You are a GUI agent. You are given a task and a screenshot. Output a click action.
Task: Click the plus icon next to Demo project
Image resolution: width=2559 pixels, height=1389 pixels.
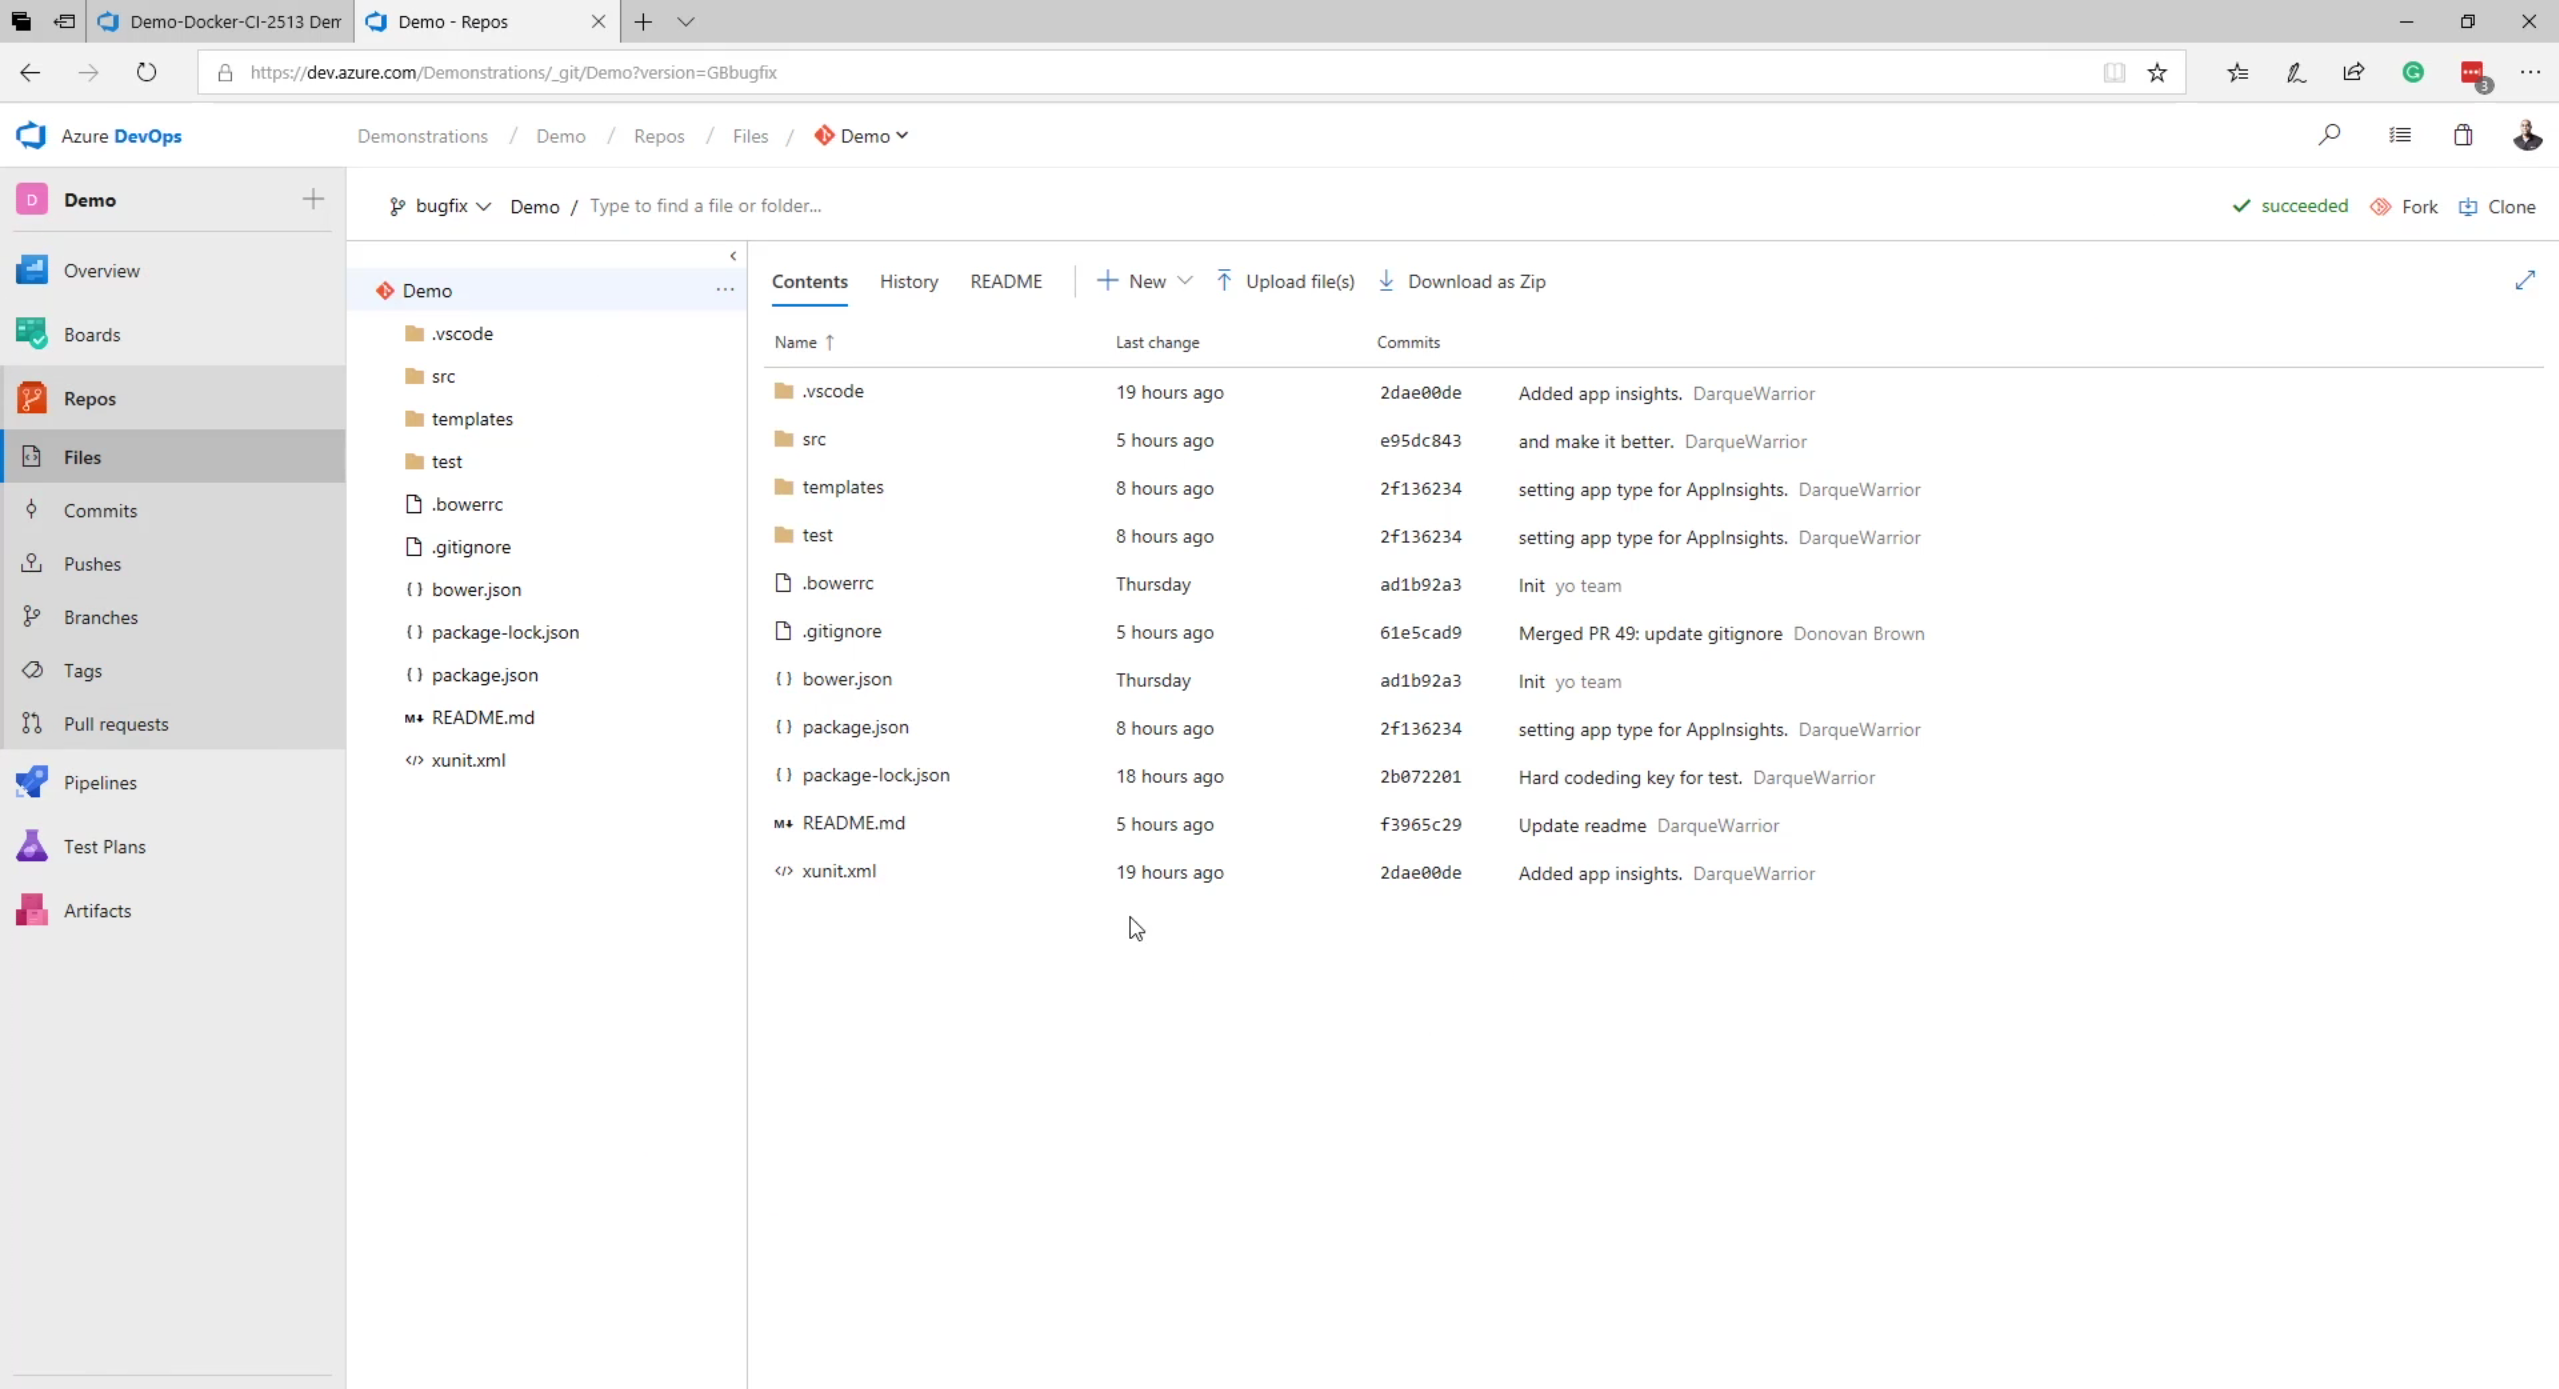click(x=313, y=199)
